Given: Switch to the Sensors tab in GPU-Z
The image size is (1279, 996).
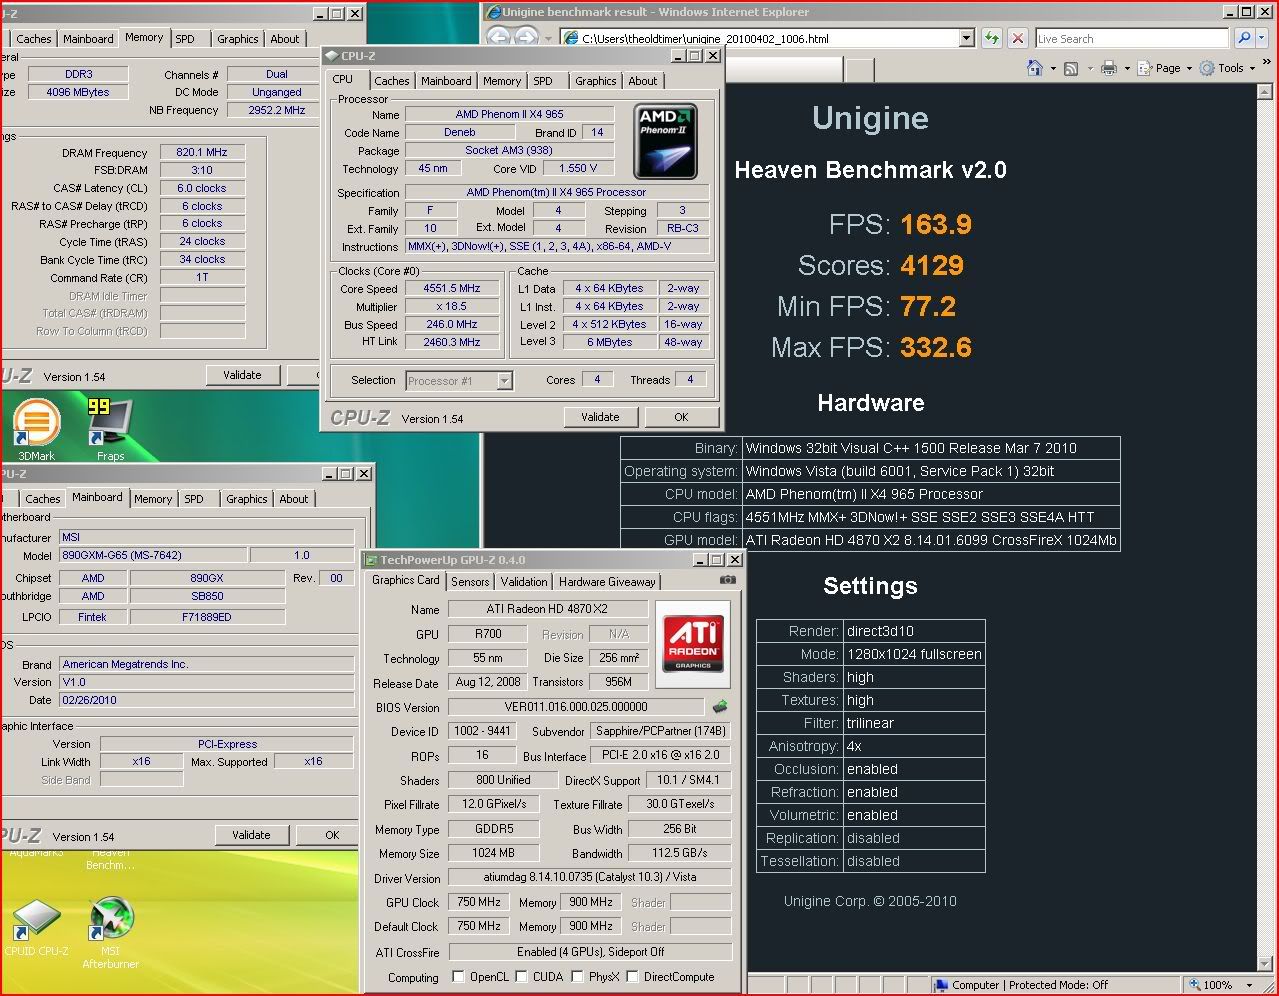Looking at the screenshot, I should tap(470, 581).
